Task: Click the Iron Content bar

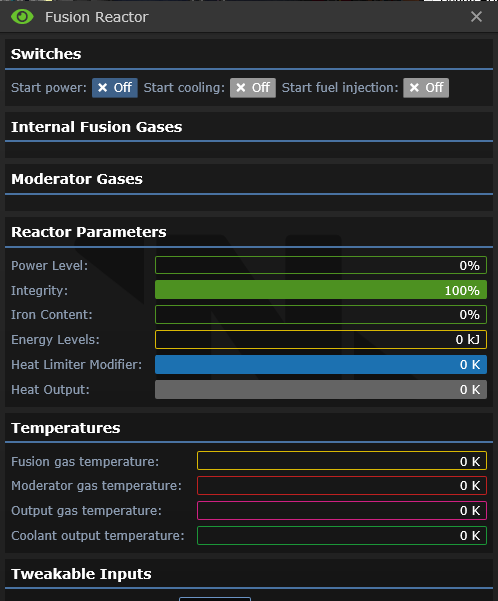Action: (x=321, y=315)
